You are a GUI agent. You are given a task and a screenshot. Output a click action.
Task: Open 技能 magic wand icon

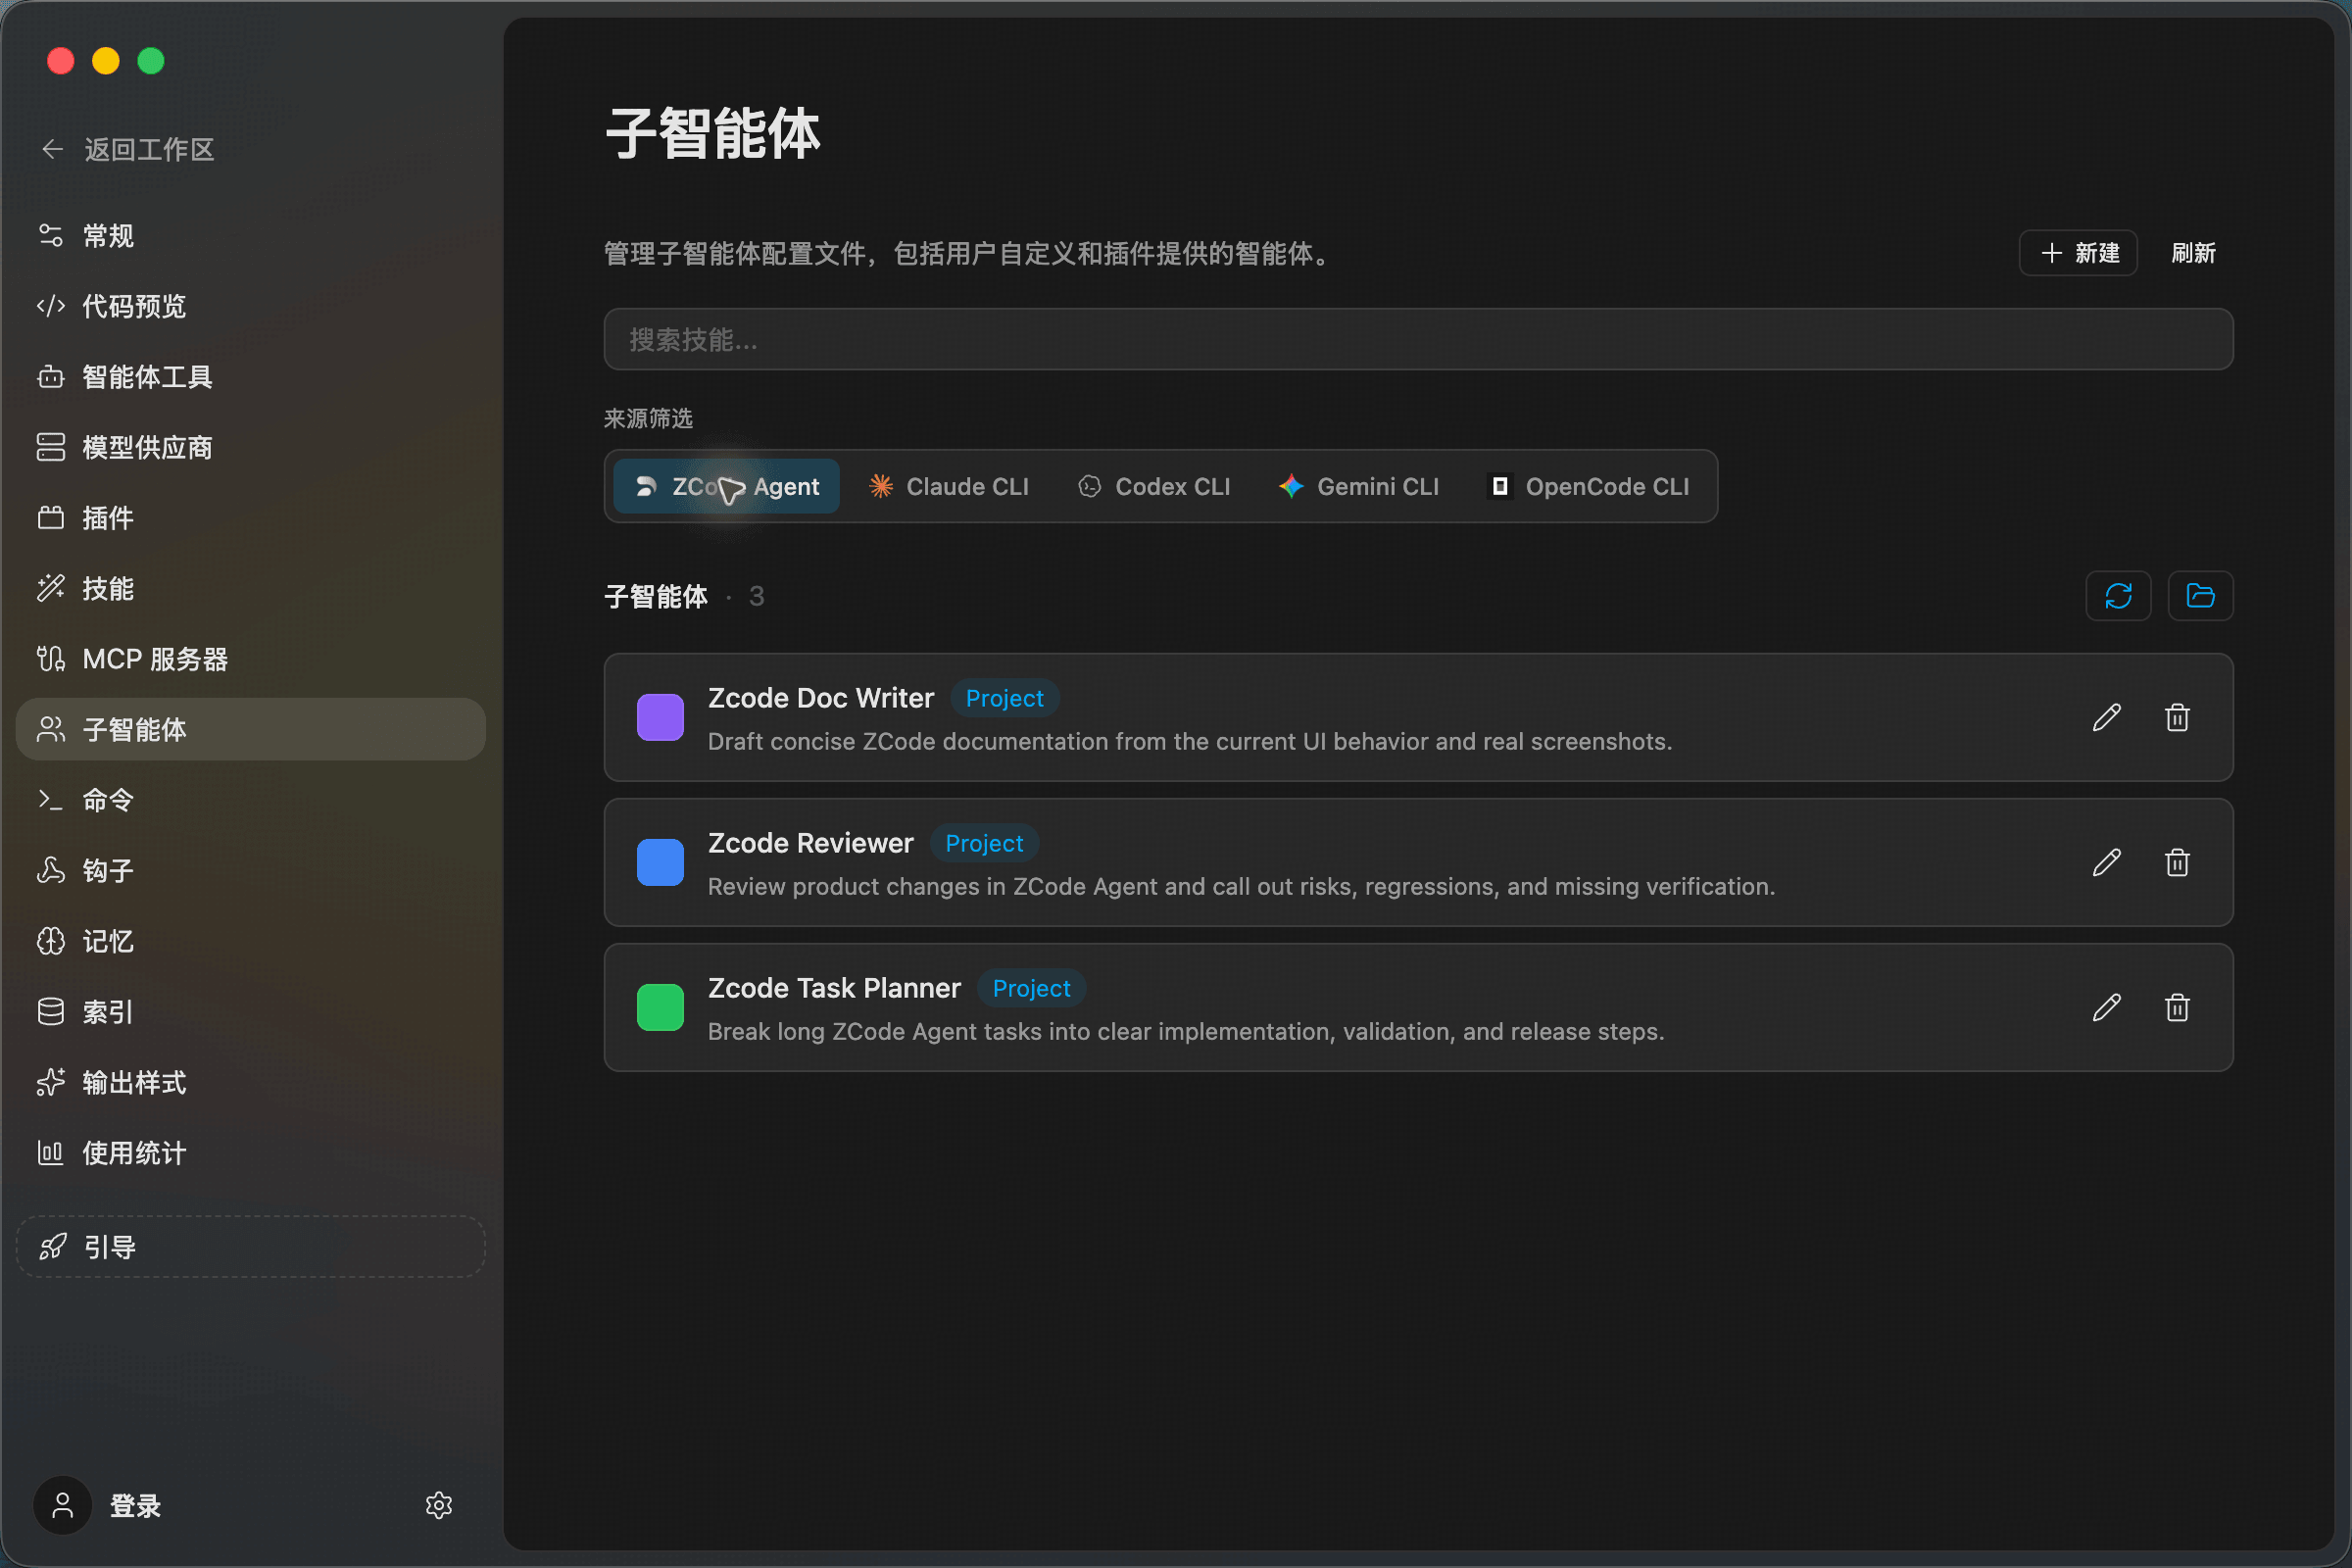click(51, 588)
